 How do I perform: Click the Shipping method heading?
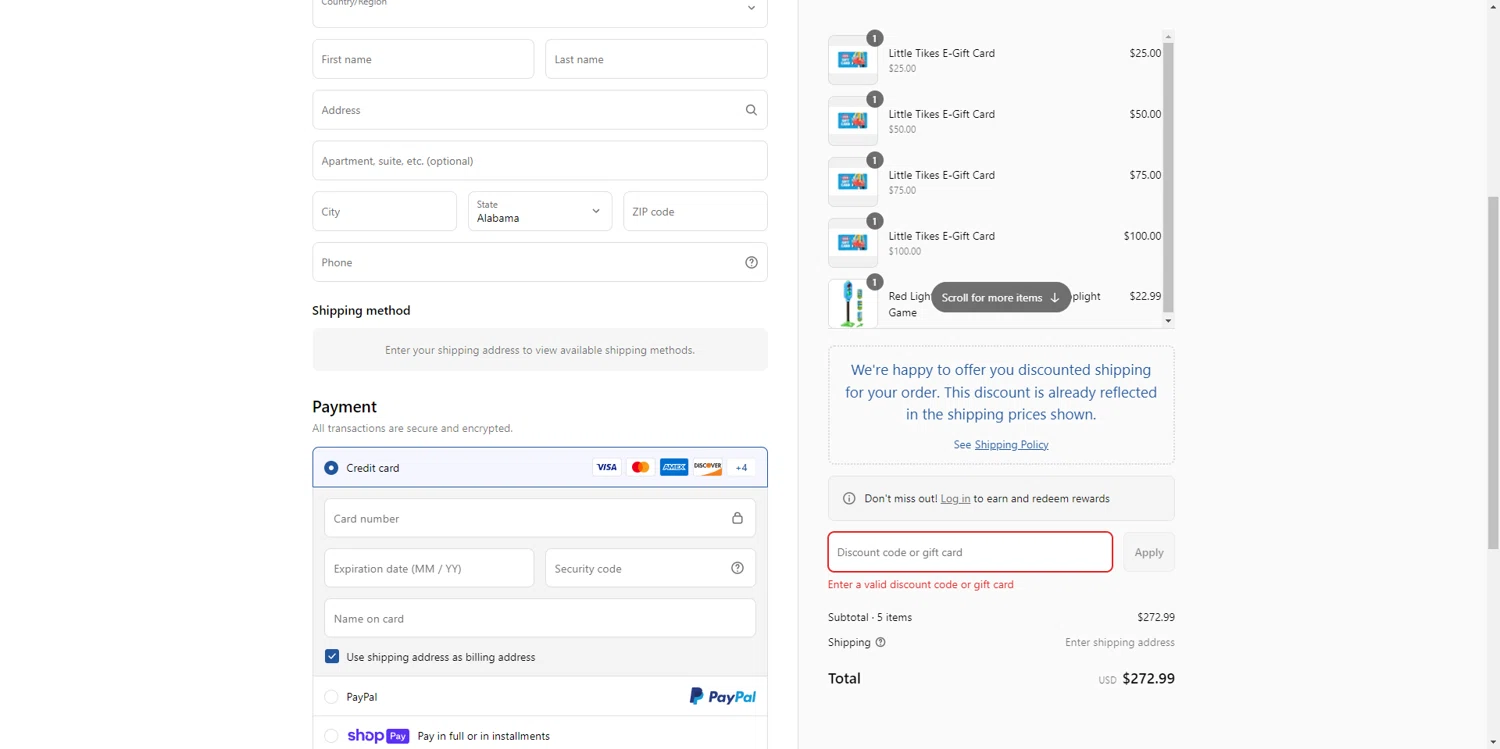point(361,310)
